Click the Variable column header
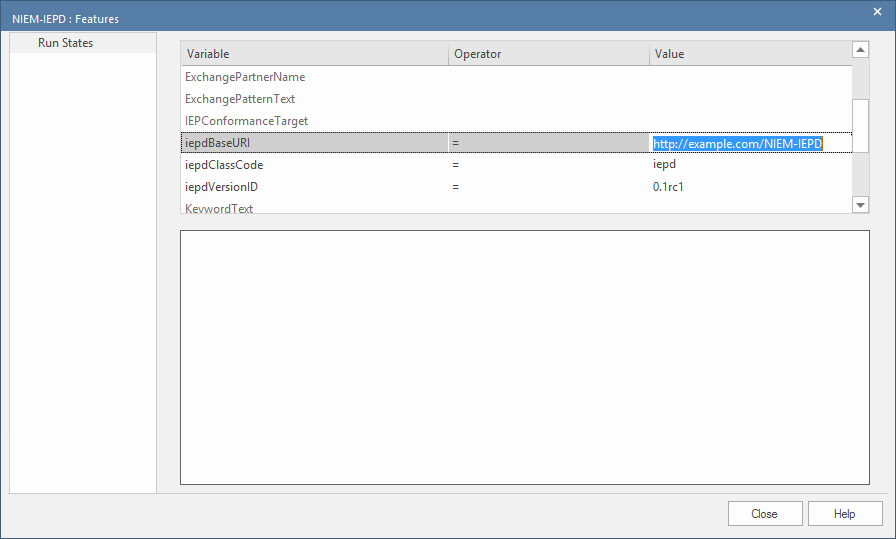896x539 pixels. pyautogui.click(x=314, y=54)
